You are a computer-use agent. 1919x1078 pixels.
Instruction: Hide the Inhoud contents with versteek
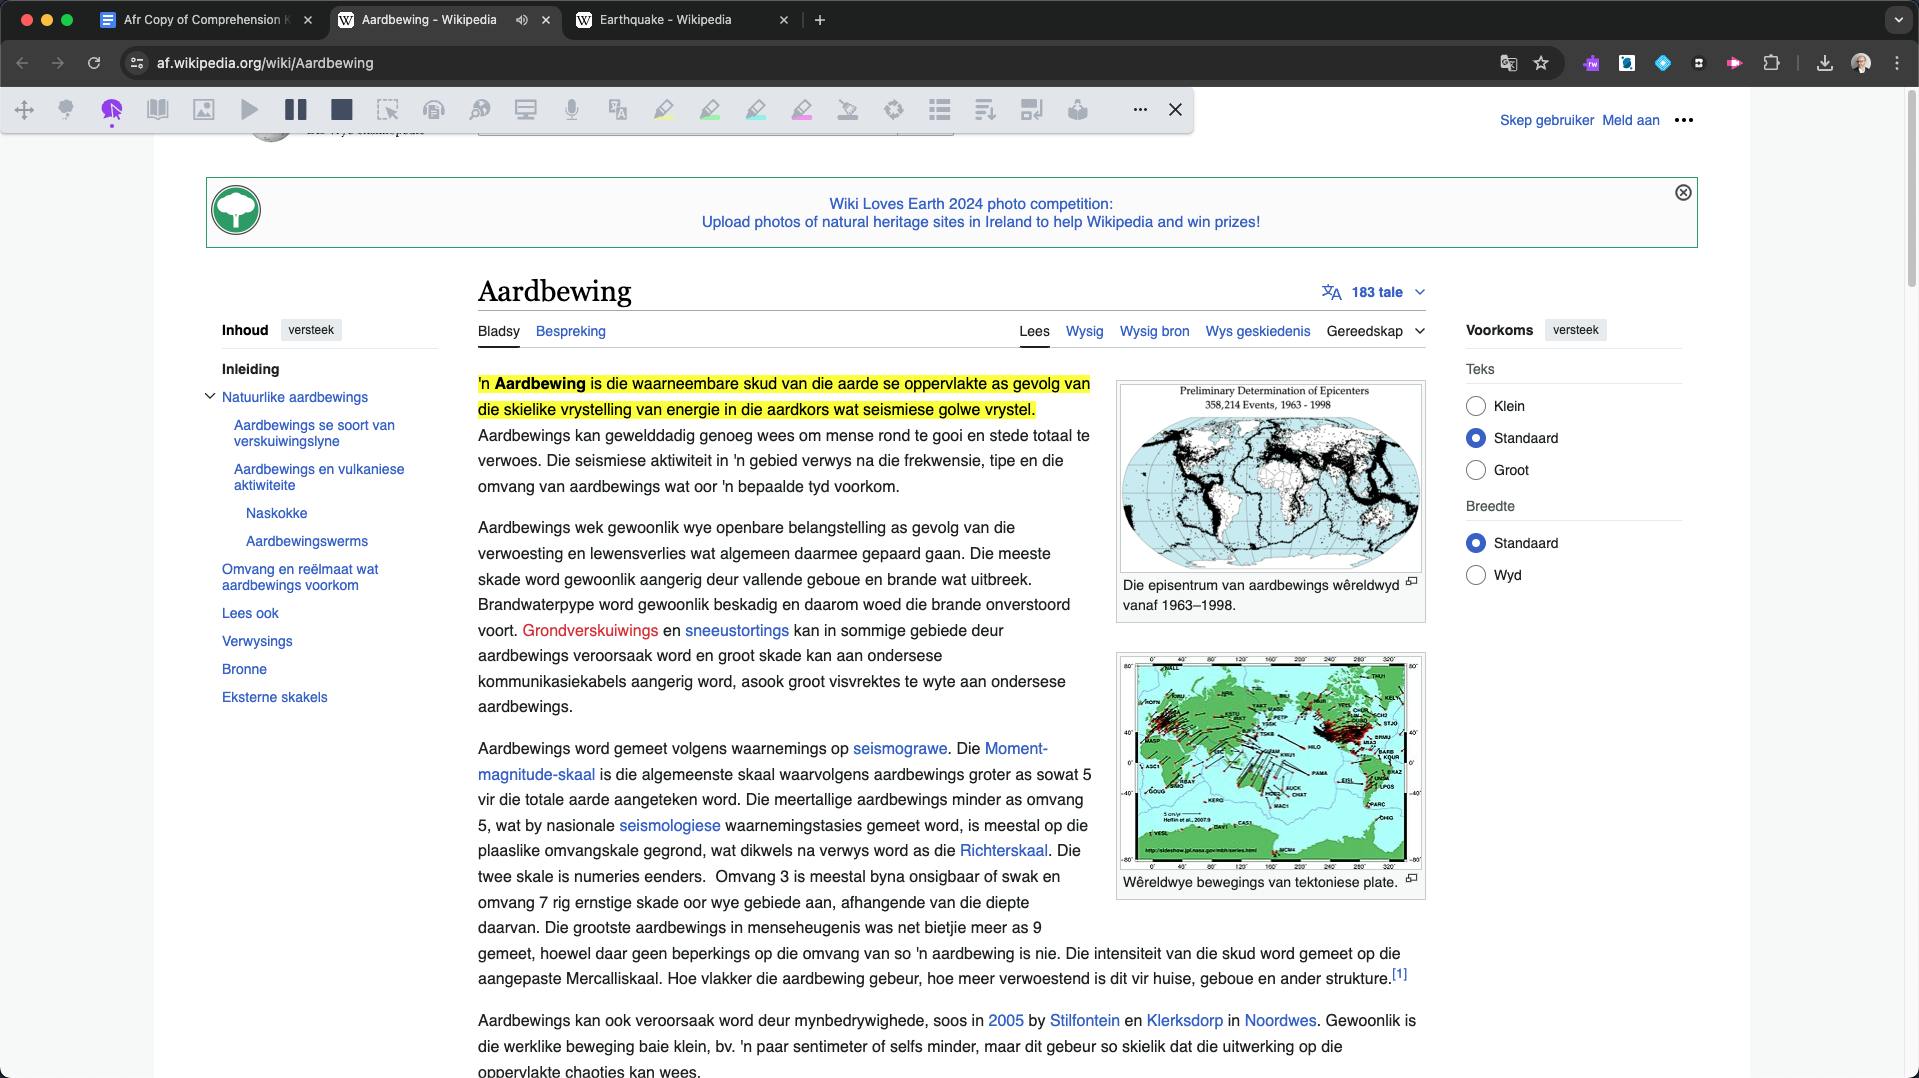tap(311, 330)
